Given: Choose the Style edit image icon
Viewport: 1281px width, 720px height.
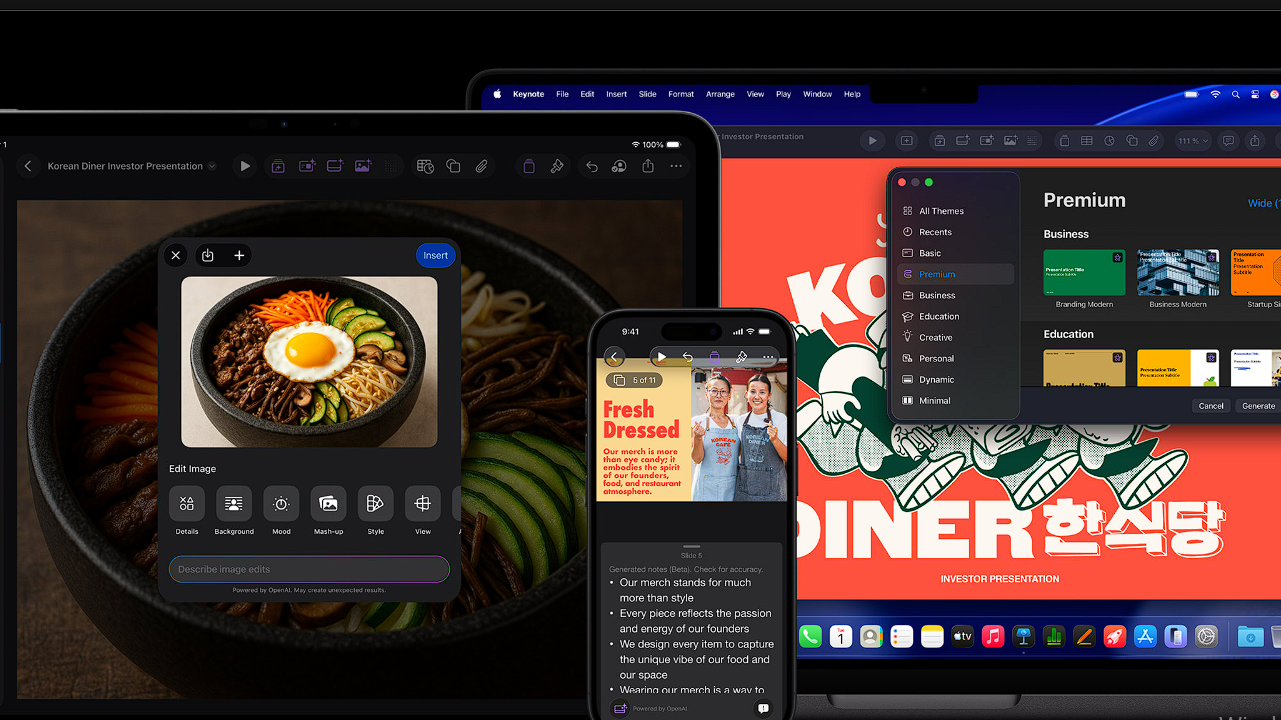Looking at the screenshot, I should point(375,504).
